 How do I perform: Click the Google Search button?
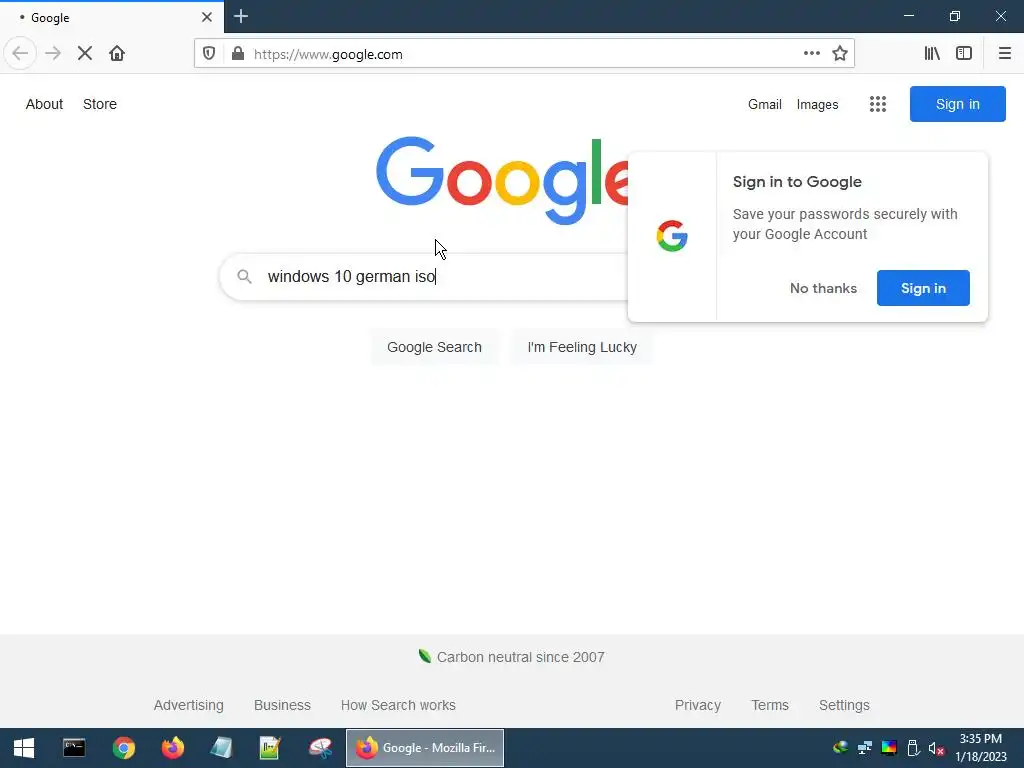434,347
